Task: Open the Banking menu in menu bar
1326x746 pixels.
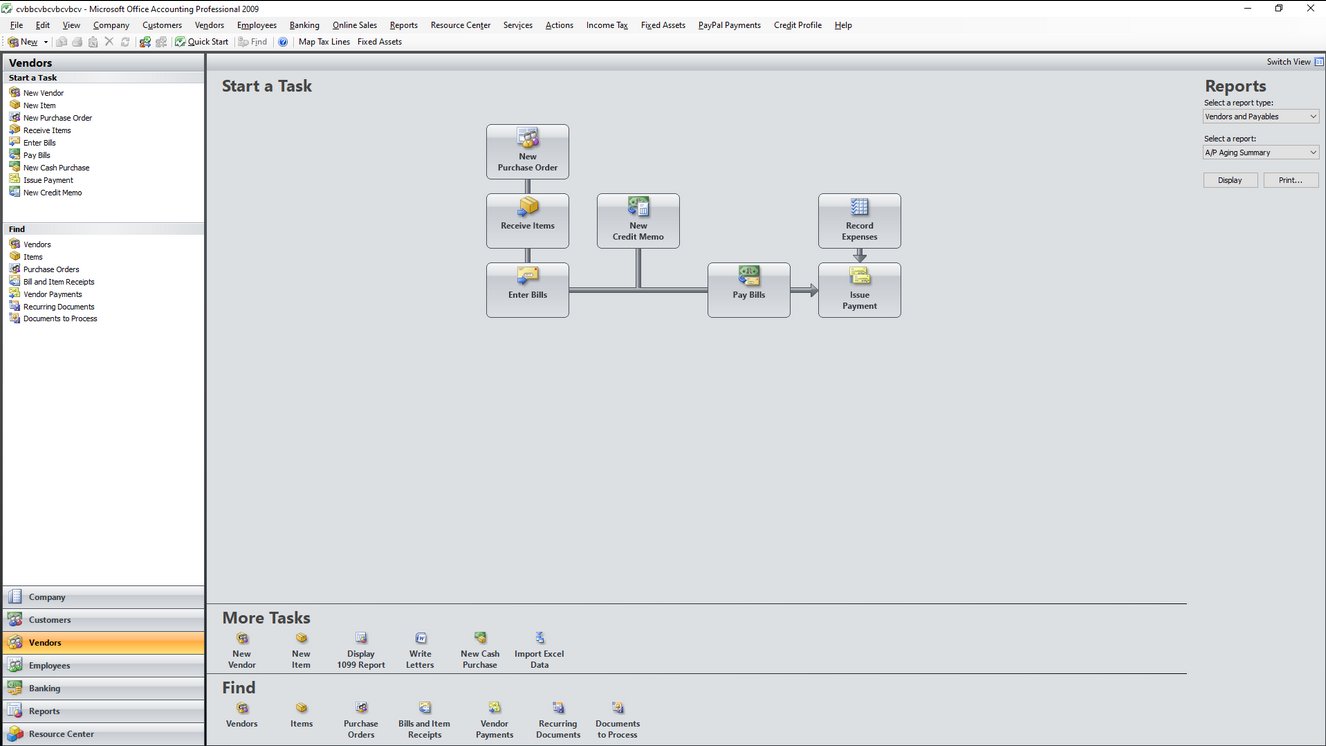Action: pos(304,25)
